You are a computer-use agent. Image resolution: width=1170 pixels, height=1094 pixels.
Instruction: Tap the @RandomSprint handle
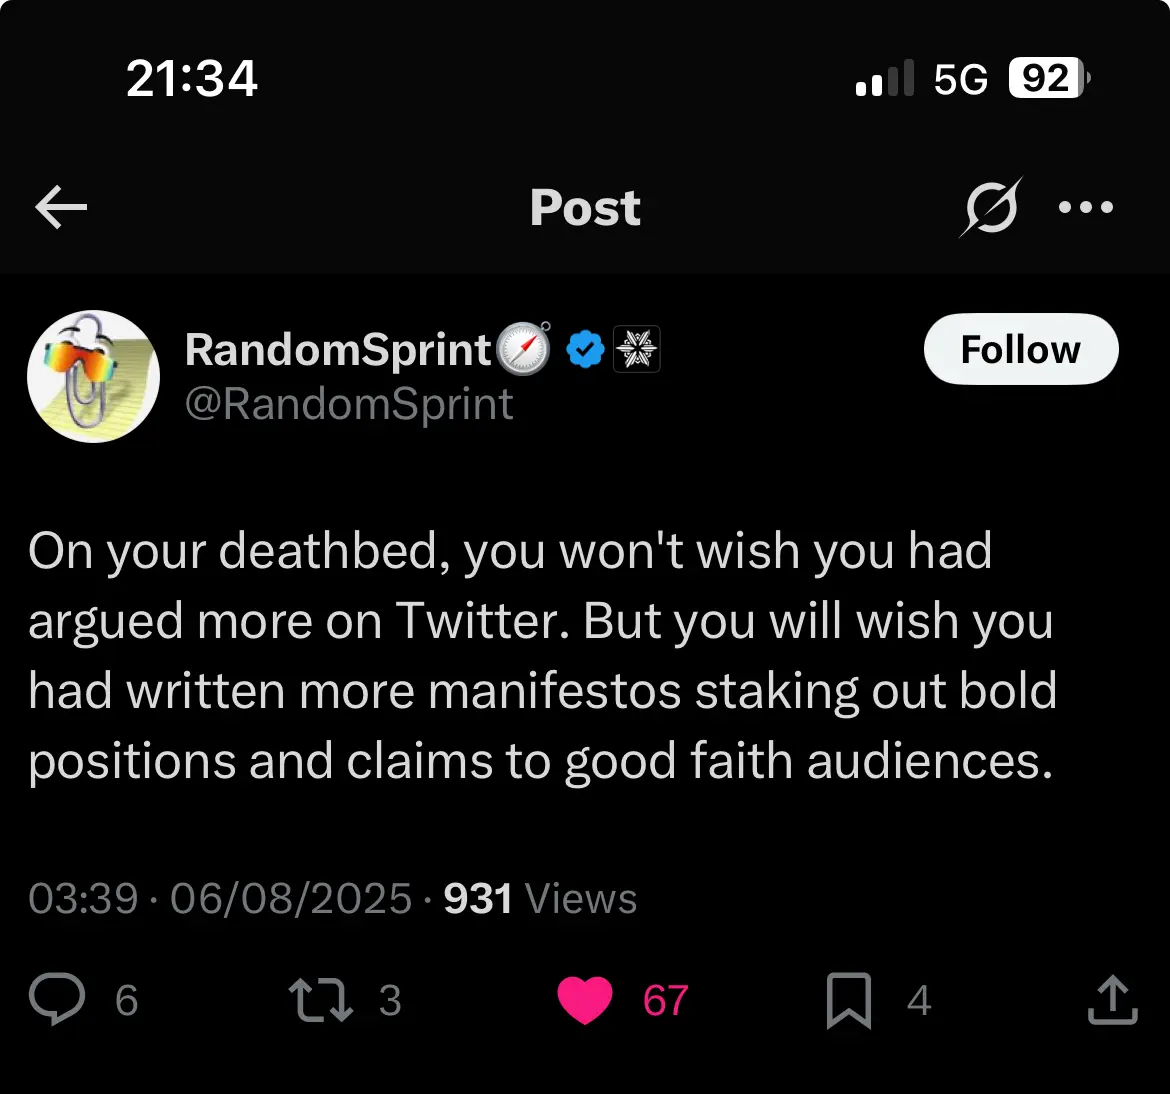click(x=349, y=404)
